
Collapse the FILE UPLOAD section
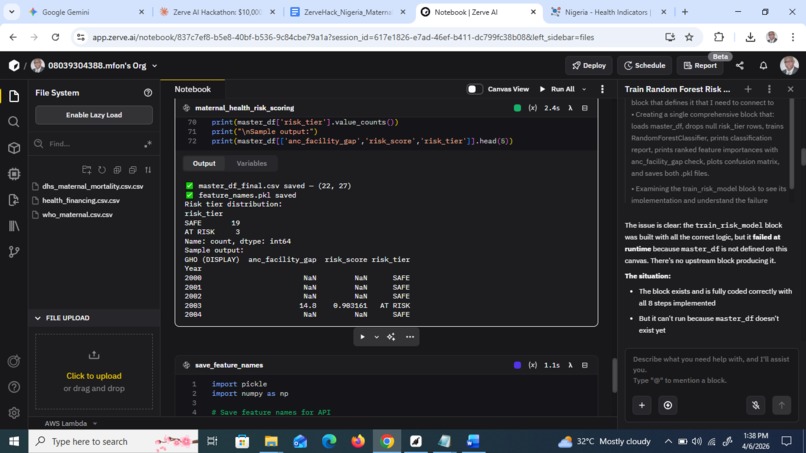[x=38, y=318]
